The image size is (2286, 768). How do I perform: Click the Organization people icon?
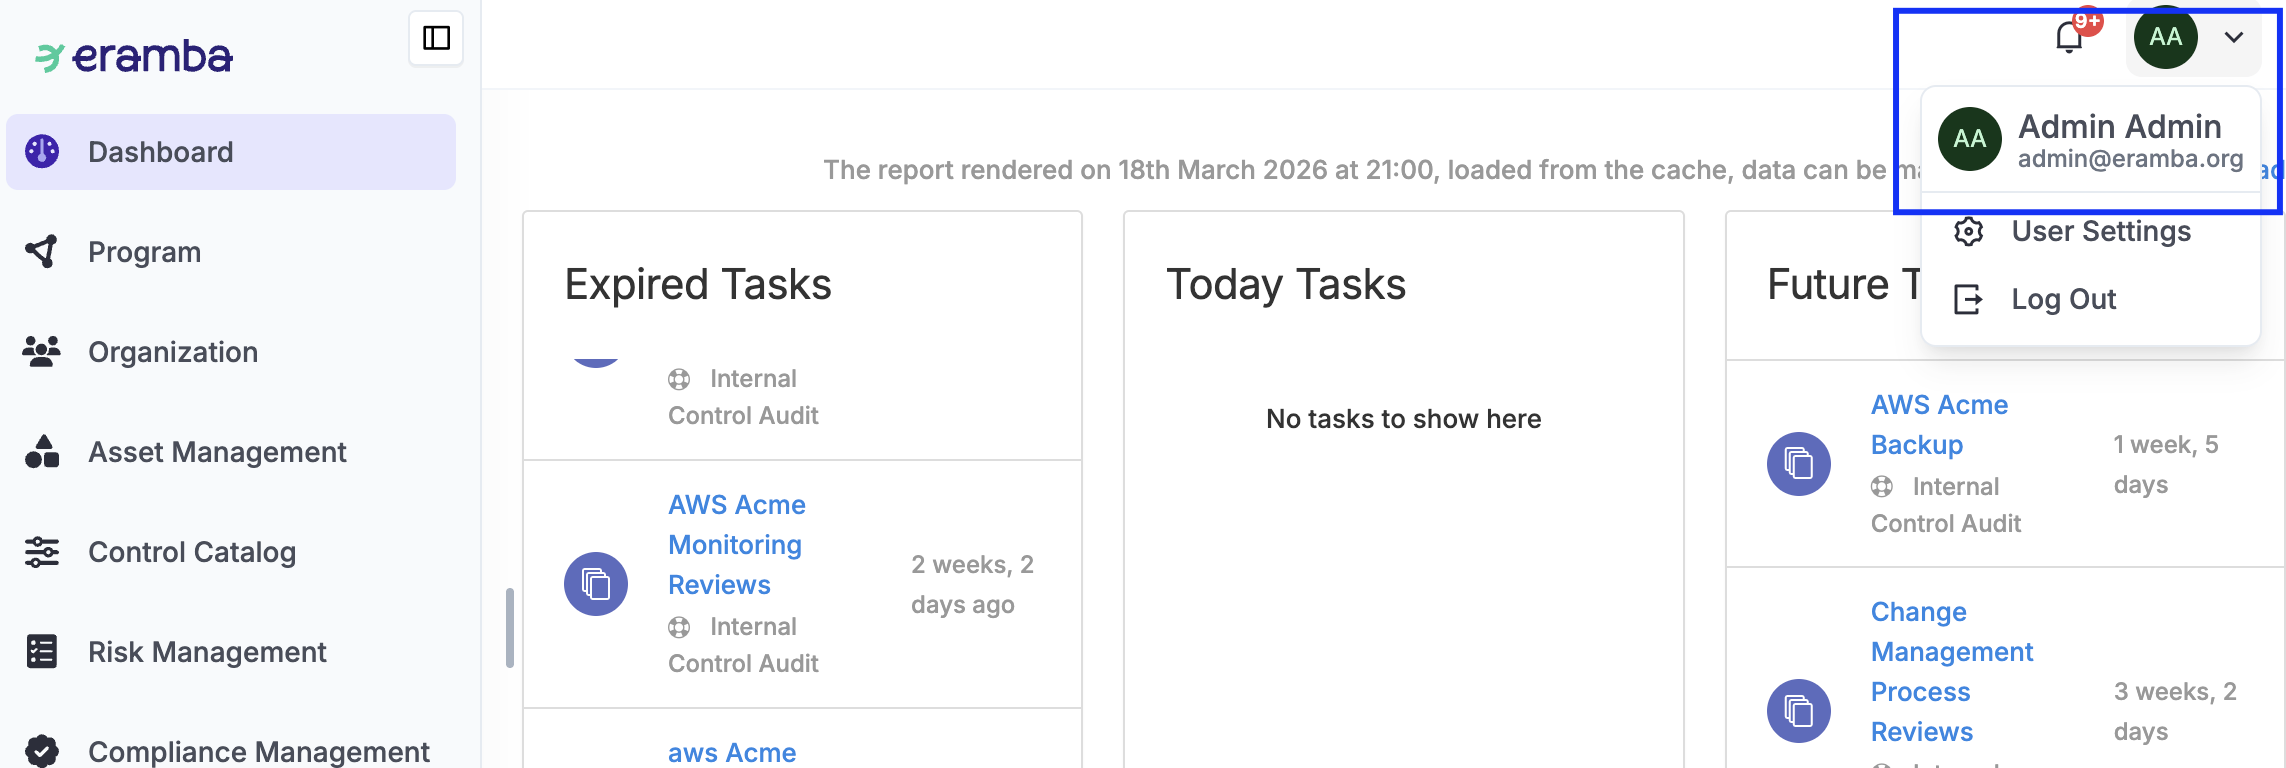coord(42,351)
